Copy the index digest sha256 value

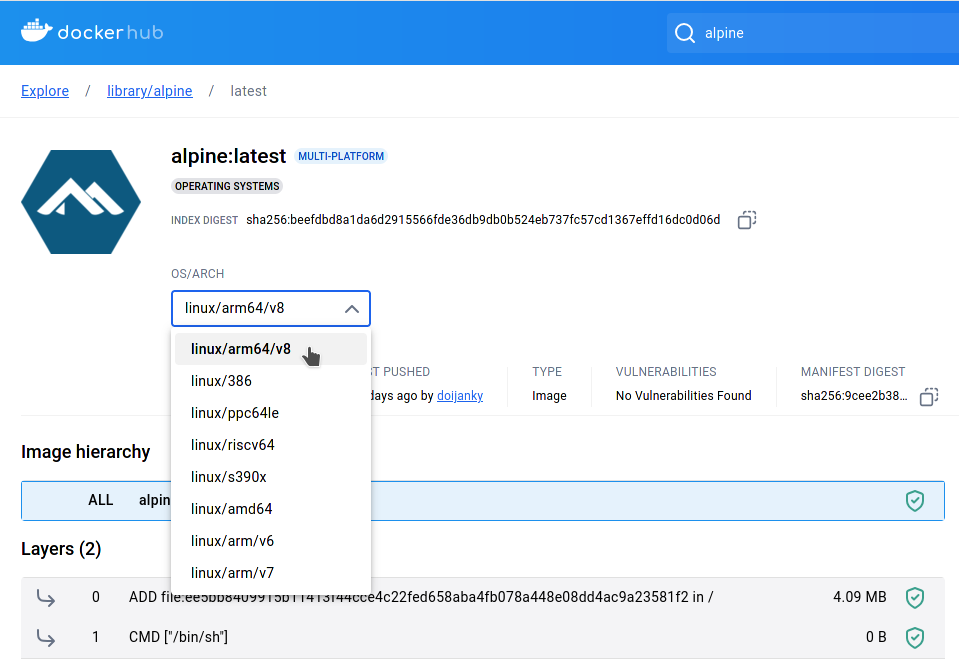pyautogui.click(x=746, y=220)
